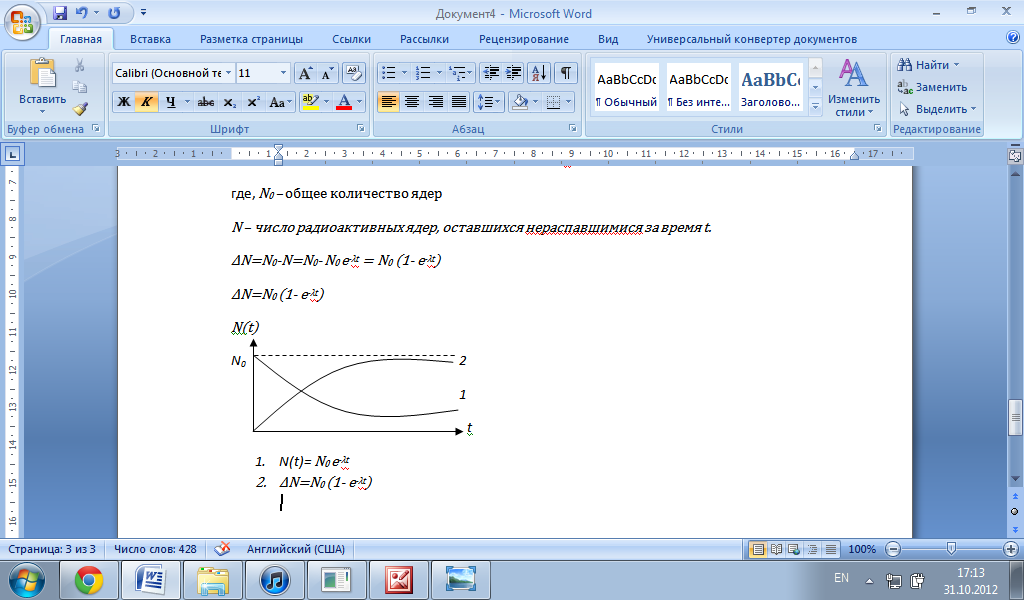Apply the yellow text highlight color
The width and height of the screenshot is (1024, 600).
(310, 102)
